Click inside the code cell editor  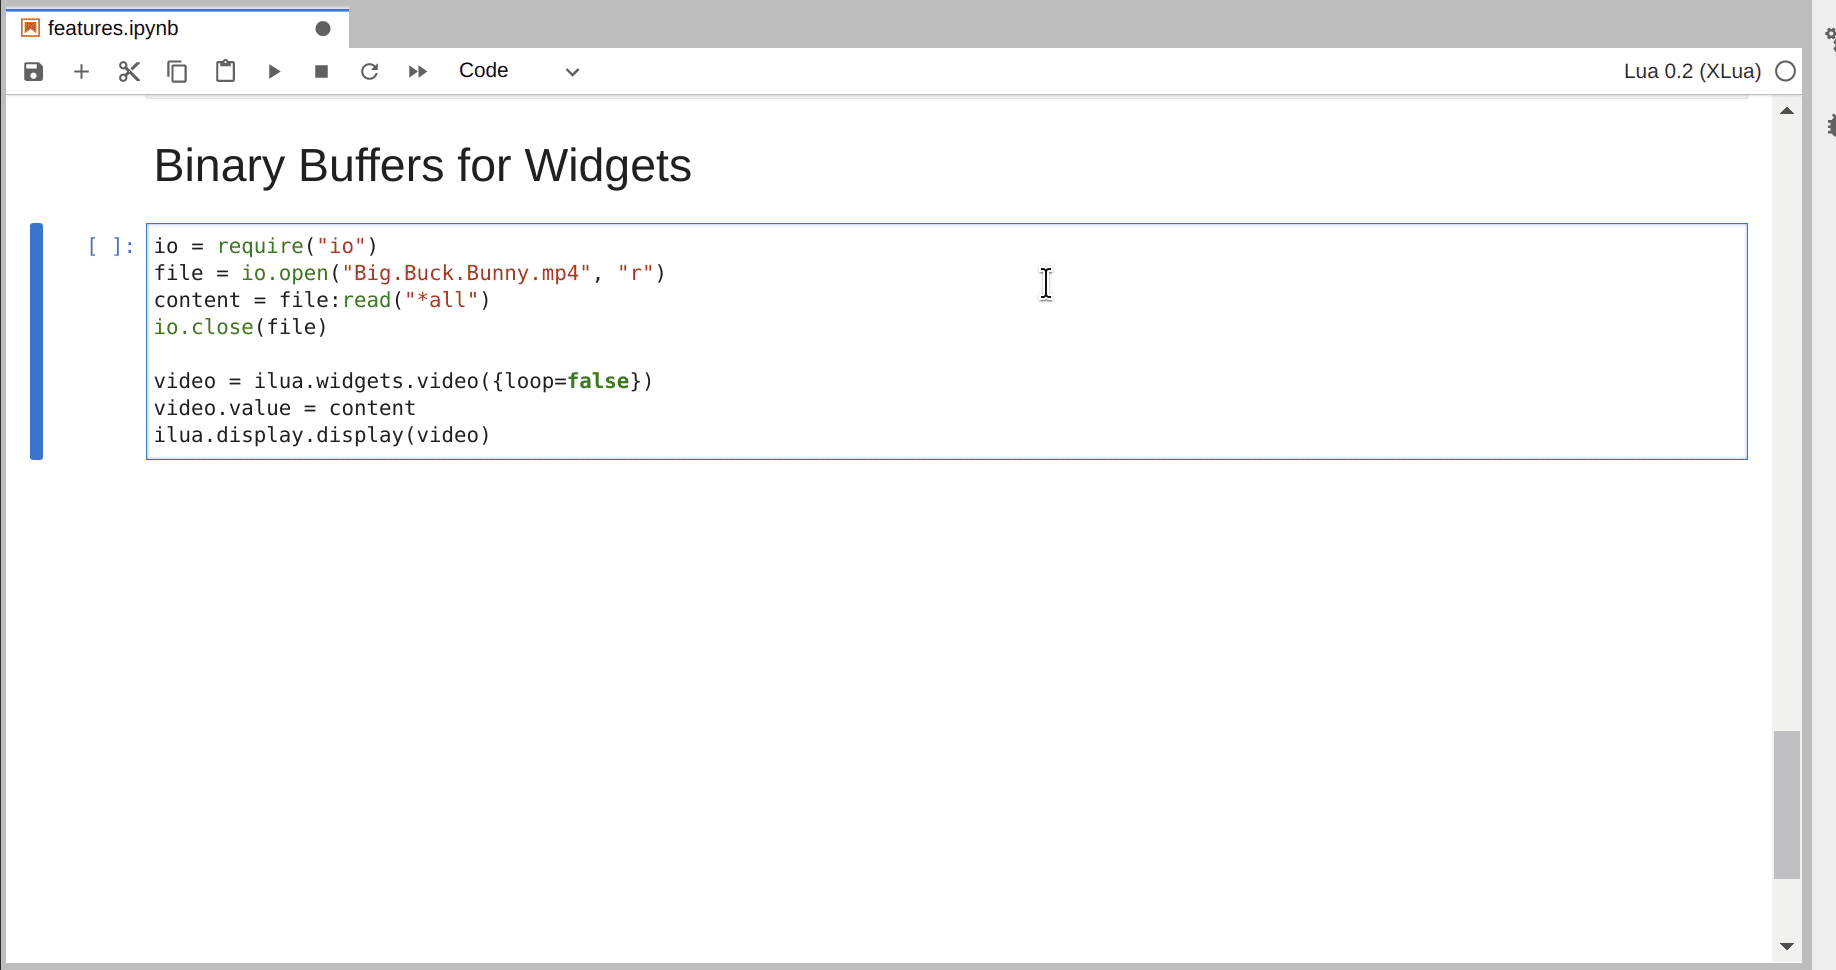coord(946,341)
